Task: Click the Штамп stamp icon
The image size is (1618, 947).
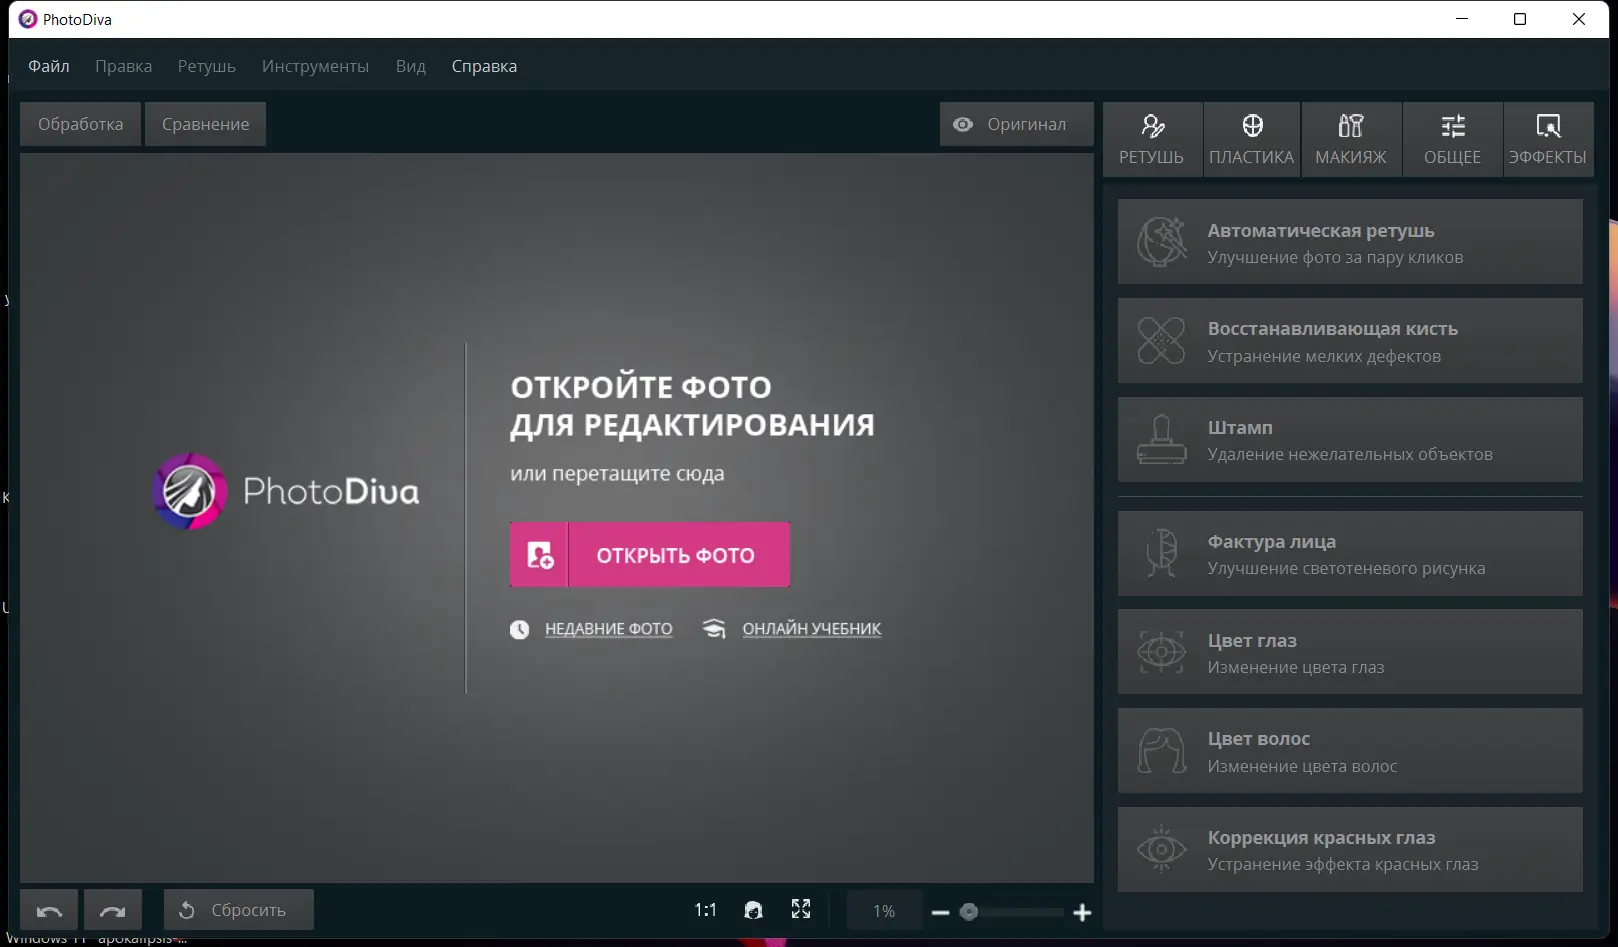Action: 1162,440
